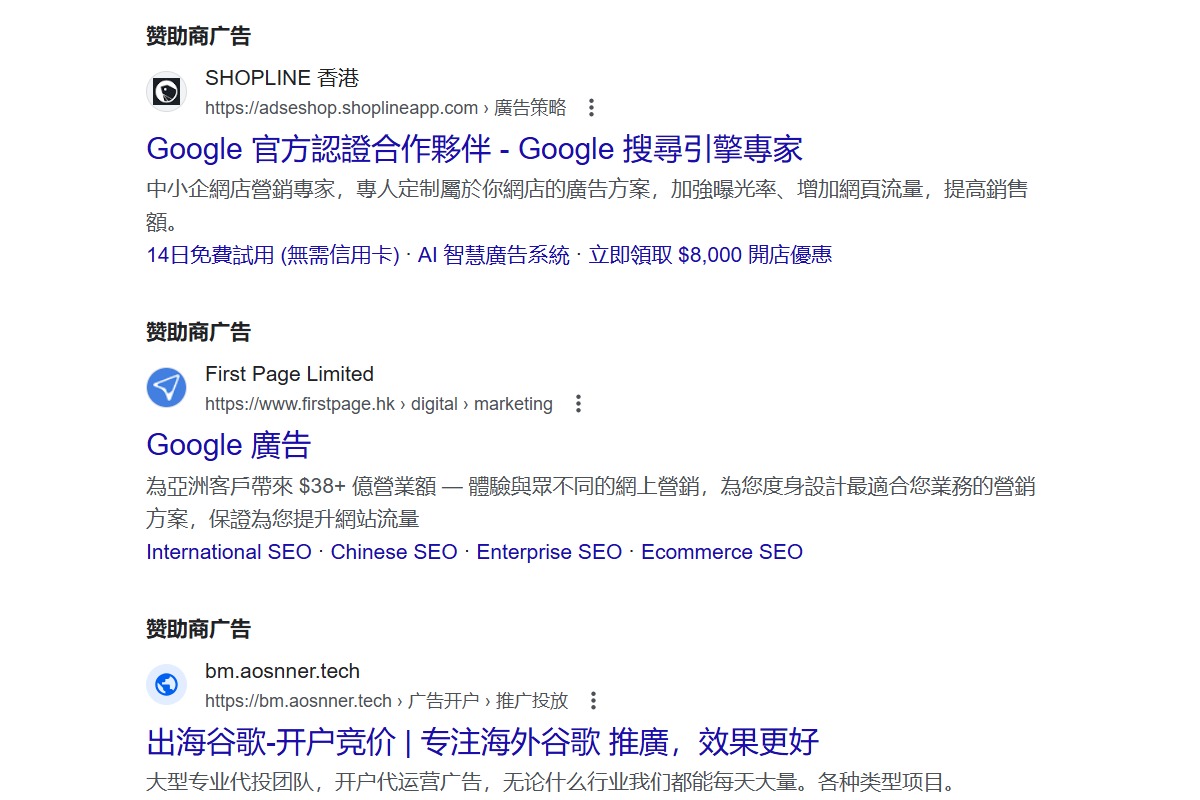Open the 'Google 官方認證合作夥伴' ad headline
The width and height of the screenshot is (1200, 800).
pos(474,149)
